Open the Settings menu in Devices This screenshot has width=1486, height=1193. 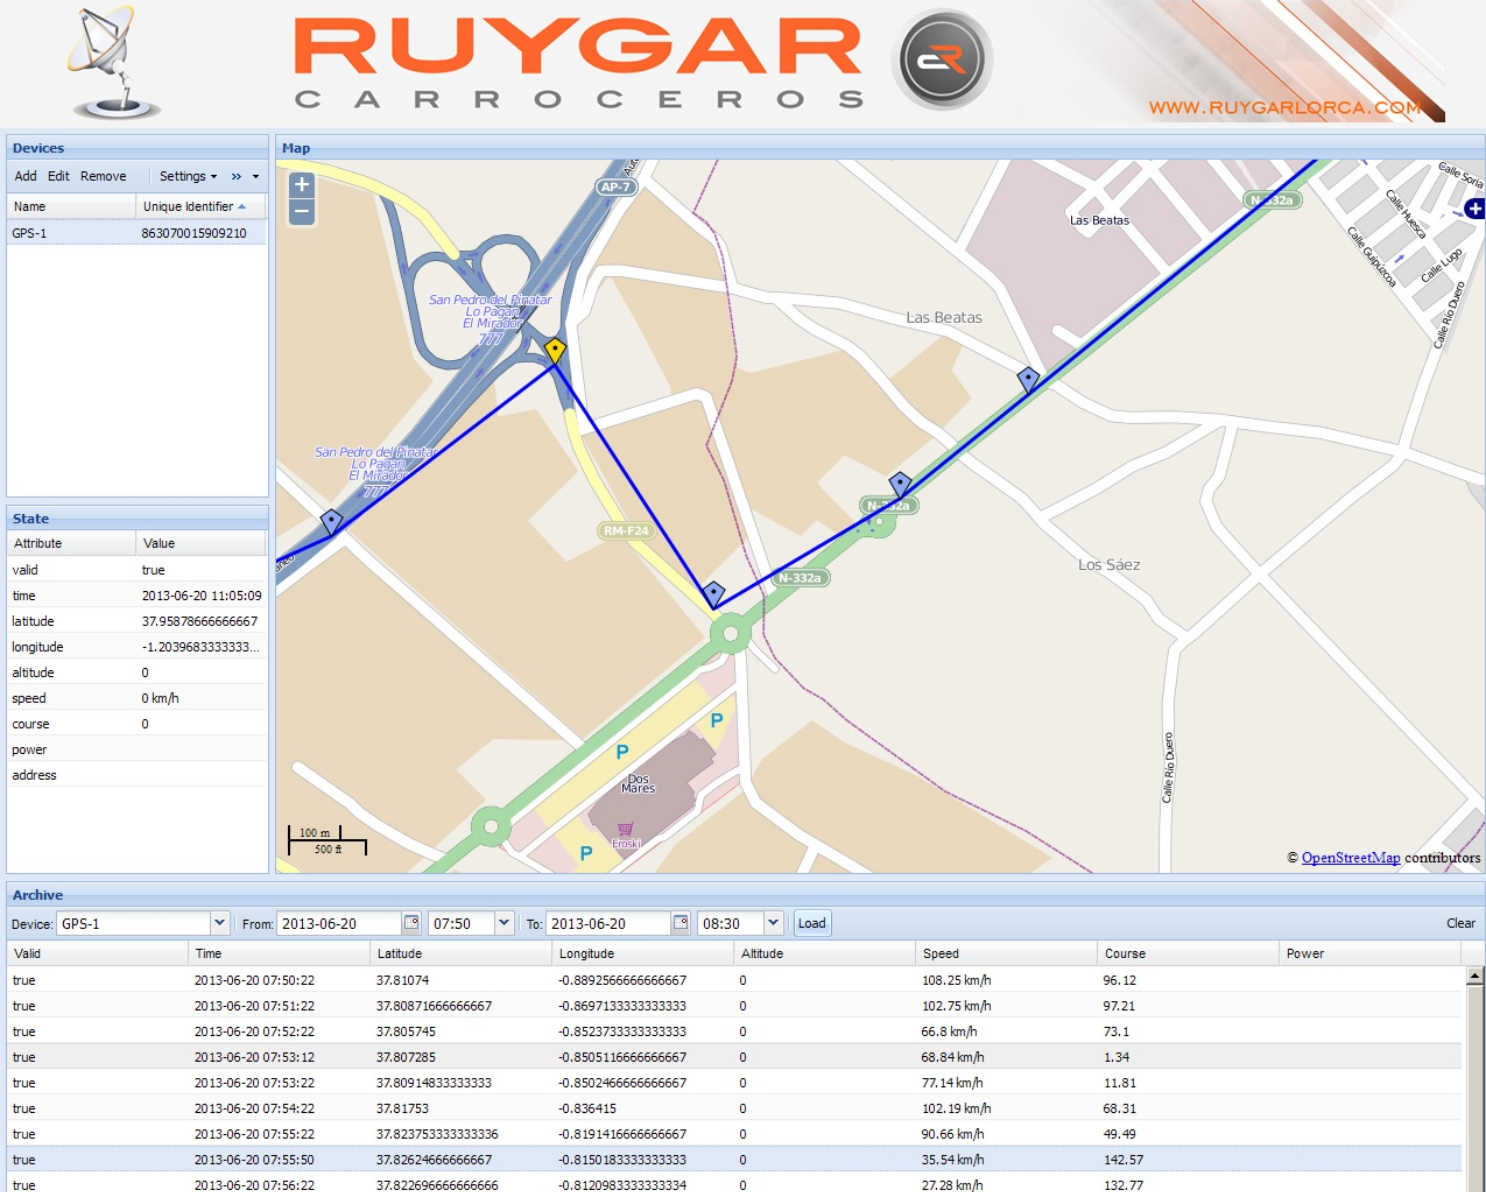(x=187, y=177)
